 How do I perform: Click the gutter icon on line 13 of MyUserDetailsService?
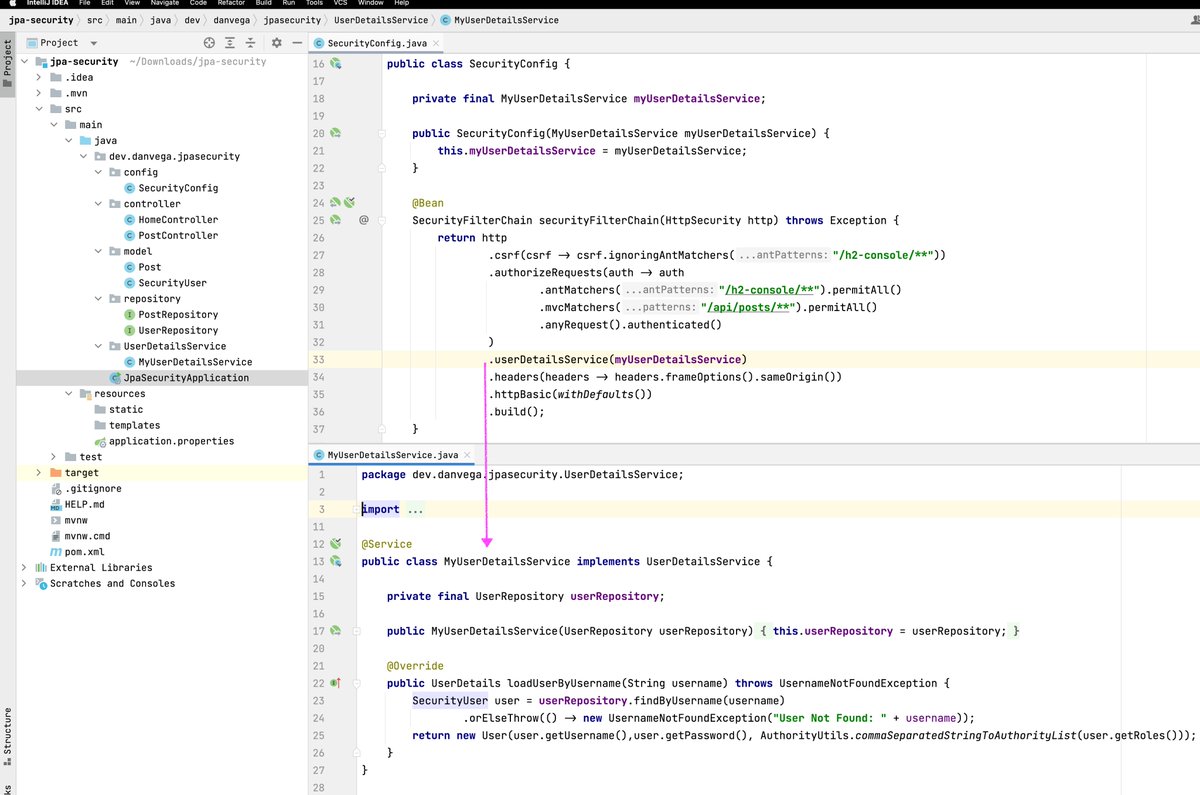pyautogui.click(x=336, y=561)
